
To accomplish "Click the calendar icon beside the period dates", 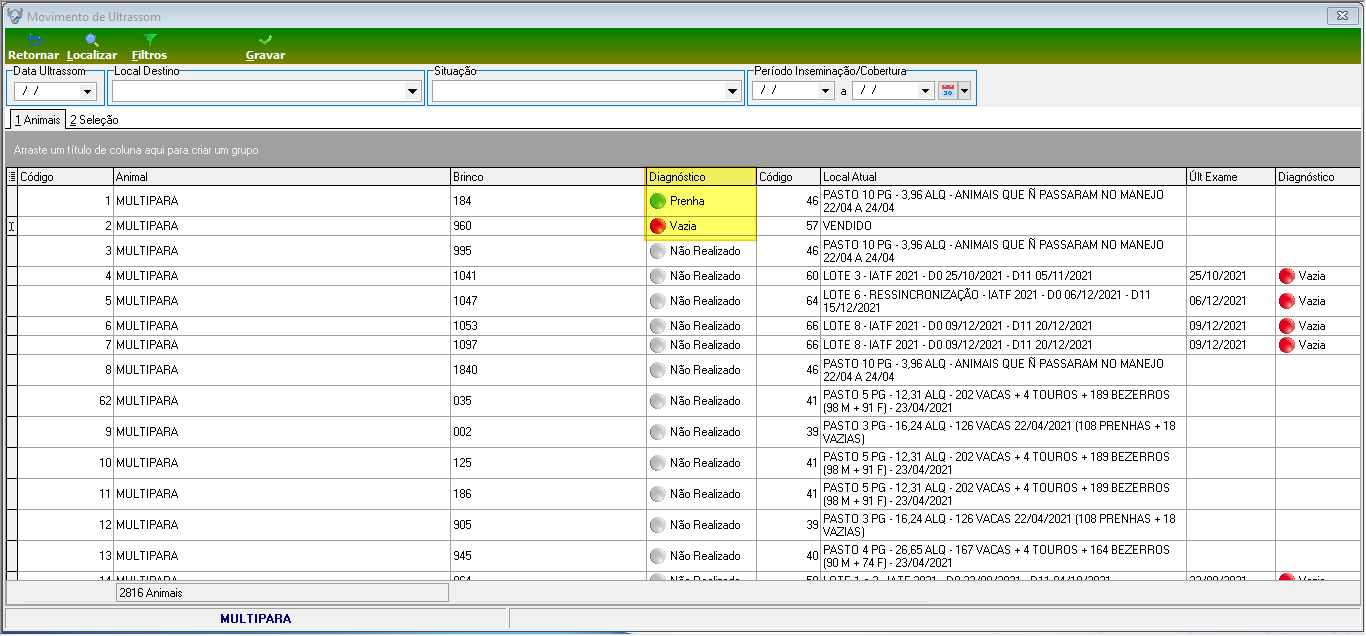I will (948, 91).
